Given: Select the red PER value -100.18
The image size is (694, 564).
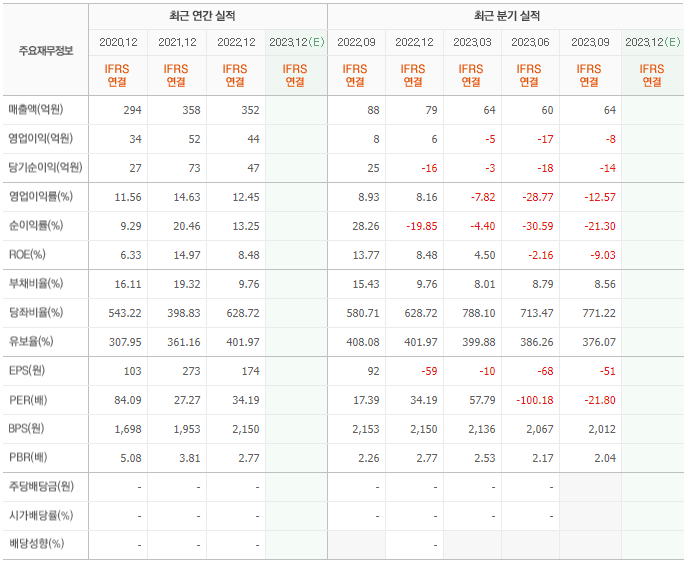Looking at the screenshot, I should point(535,401).
